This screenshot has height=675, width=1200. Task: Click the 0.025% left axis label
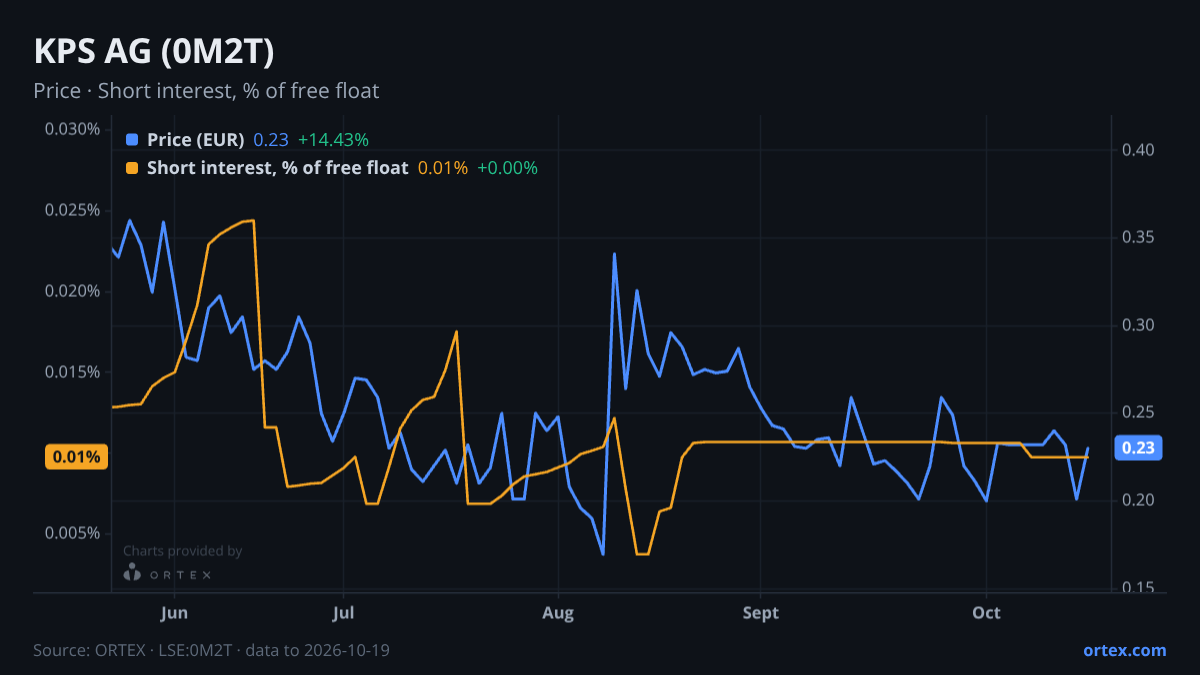[72, 210]
